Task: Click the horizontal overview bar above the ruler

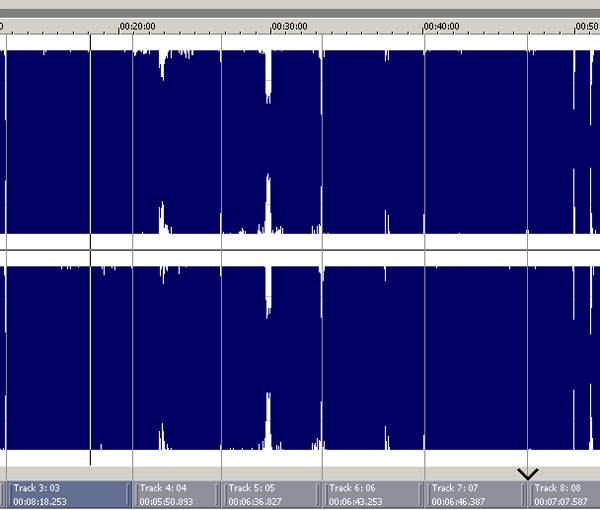Action: click(x=300, y=13)
